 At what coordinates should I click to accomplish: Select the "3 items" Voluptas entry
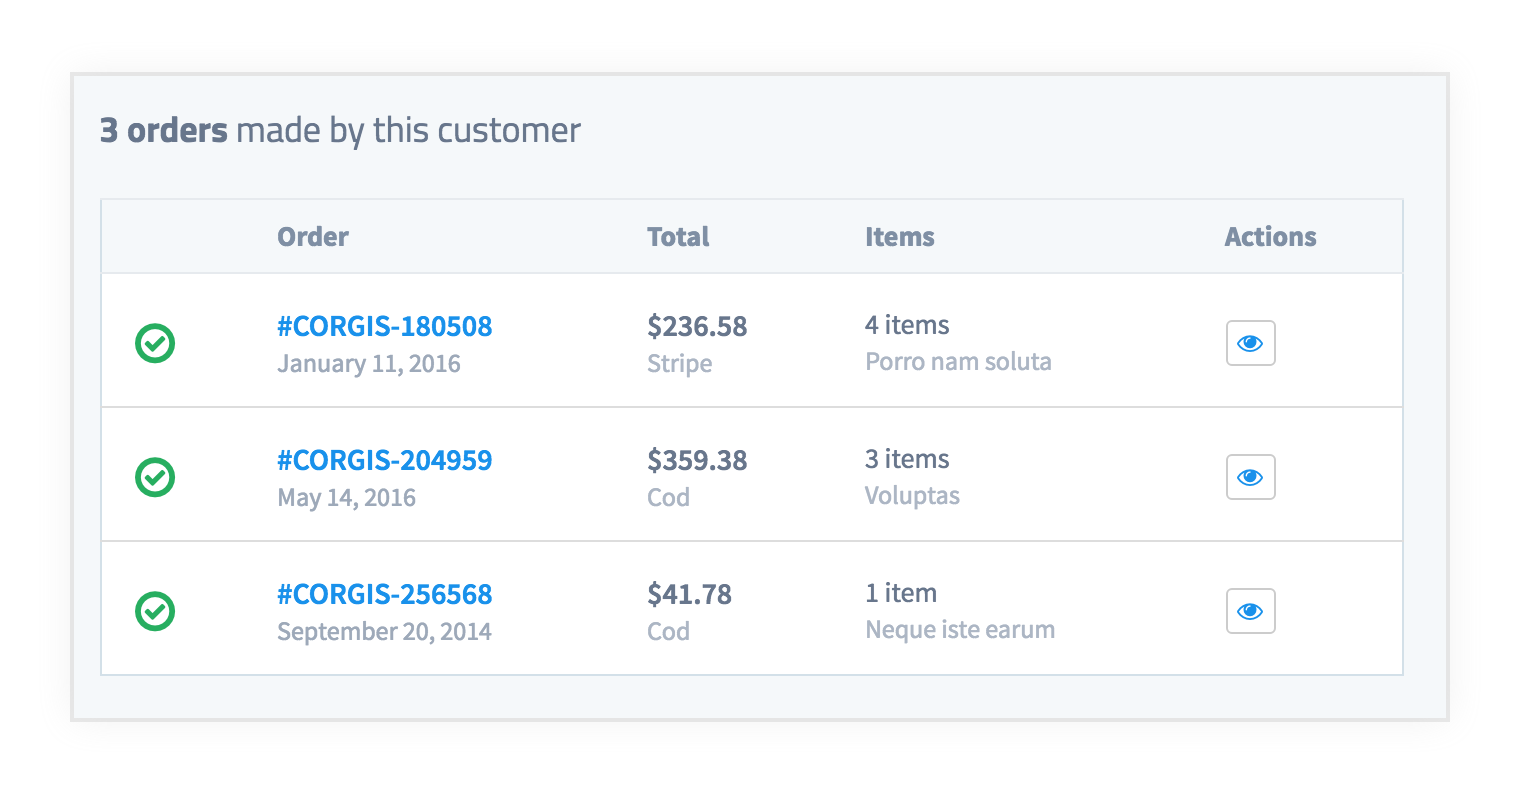pyautogui.click(x=907, y=459)
